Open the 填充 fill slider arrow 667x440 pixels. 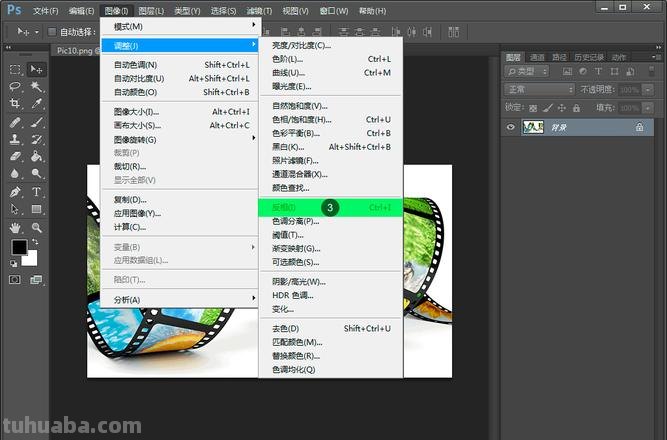pyautogui.click(x=648, y=108)
